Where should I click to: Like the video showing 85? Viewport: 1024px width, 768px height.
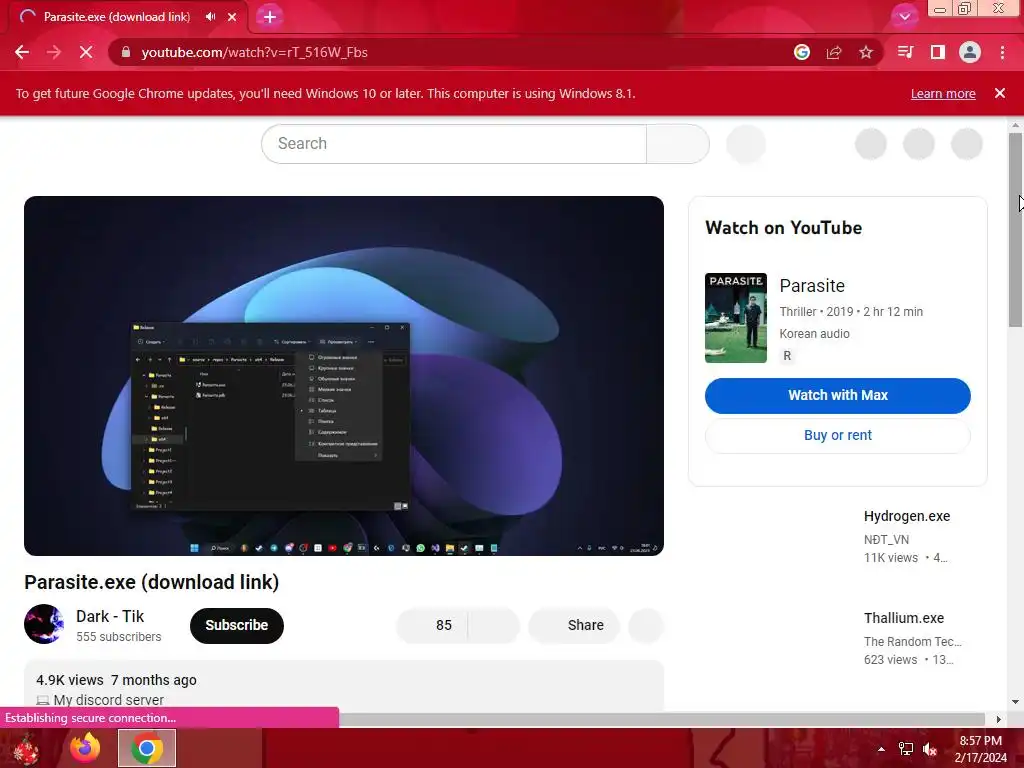(432, 626)
